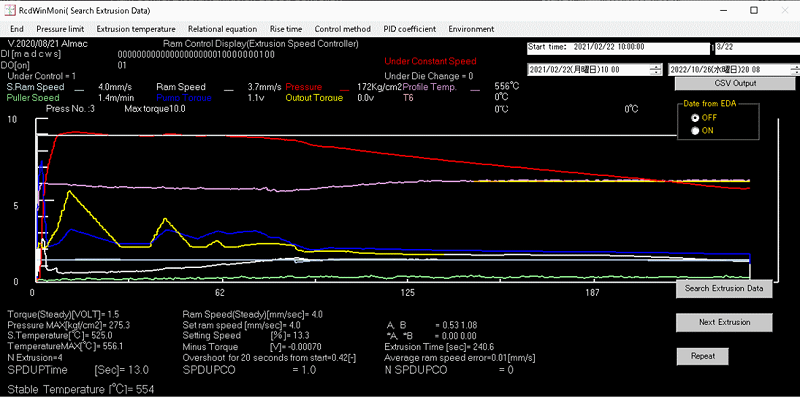Open the Control method menu

pyautogui.click(x=342, y=29)
